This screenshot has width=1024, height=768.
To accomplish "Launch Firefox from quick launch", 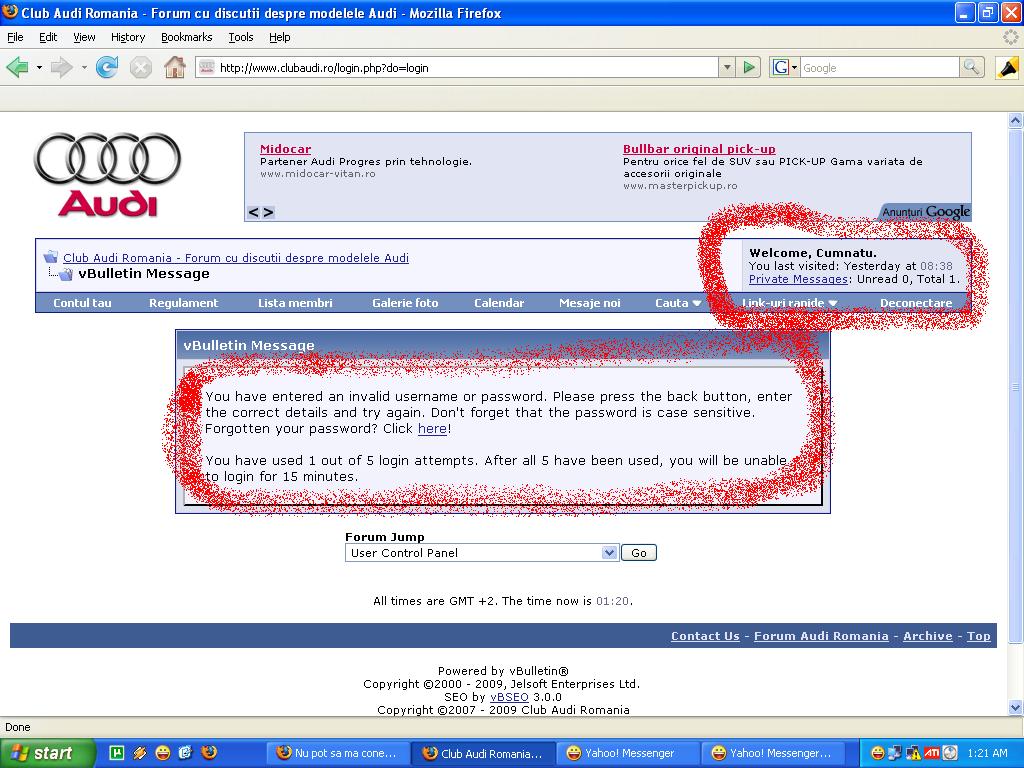I will (x=209, y=753).
